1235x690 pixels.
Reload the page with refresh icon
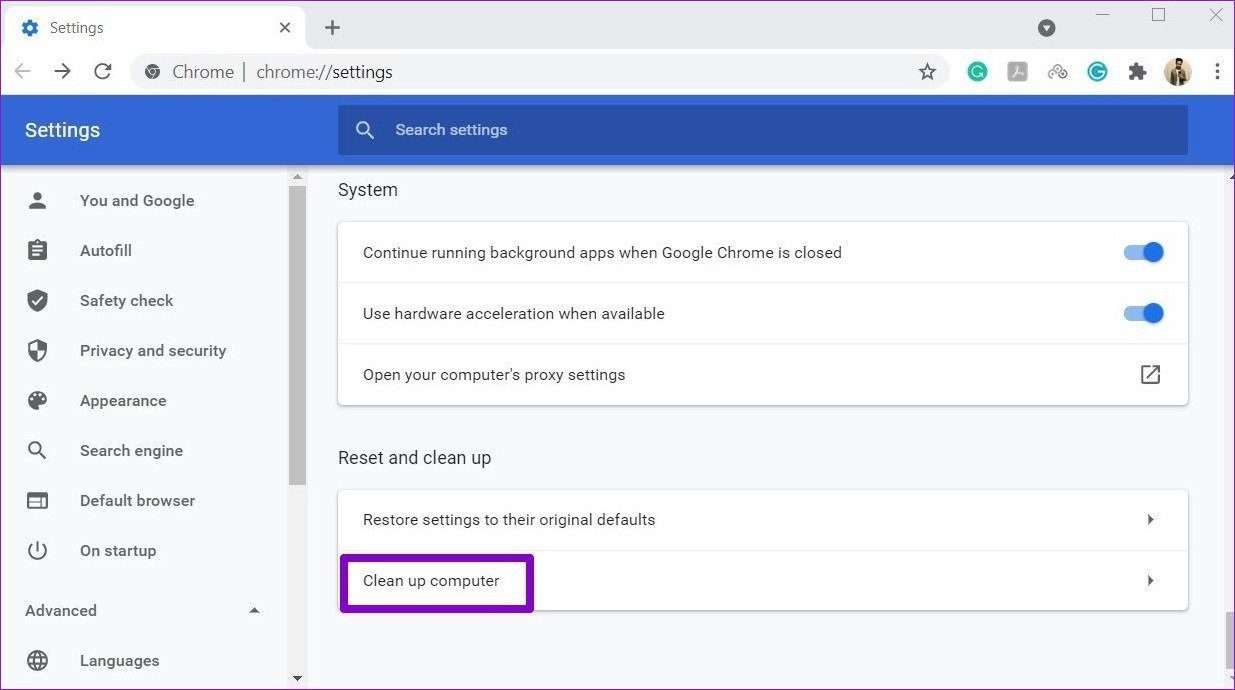[102, 71]
